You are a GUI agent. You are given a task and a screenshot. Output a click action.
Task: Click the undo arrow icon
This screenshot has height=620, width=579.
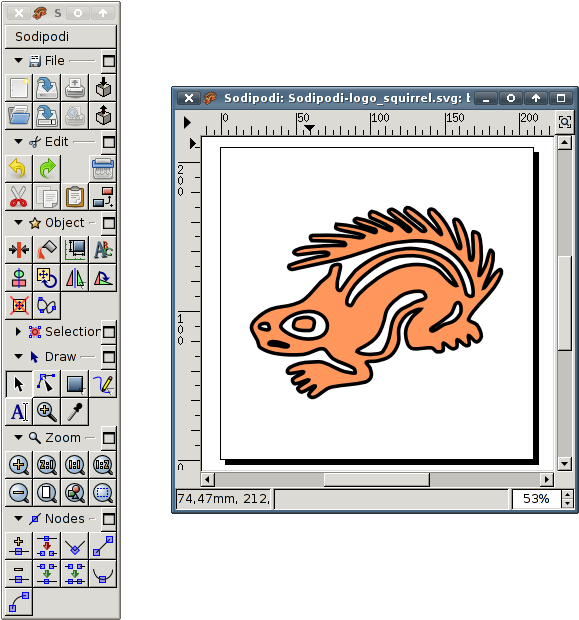pos(19,168)
